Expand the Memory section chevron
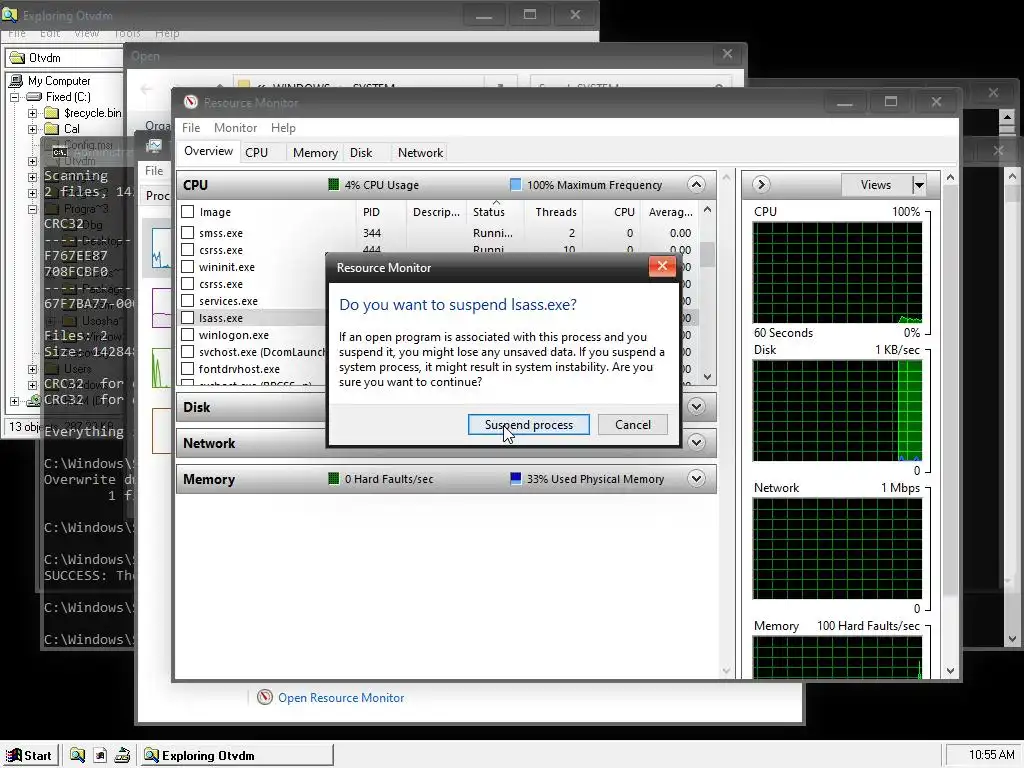Viewport: 1024px width, 768px height. pyautogui.click(x=696, y=479)
